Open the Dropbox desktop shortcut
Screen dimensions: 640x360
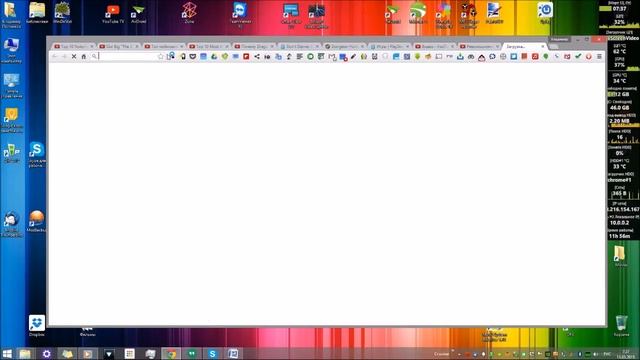36,325
